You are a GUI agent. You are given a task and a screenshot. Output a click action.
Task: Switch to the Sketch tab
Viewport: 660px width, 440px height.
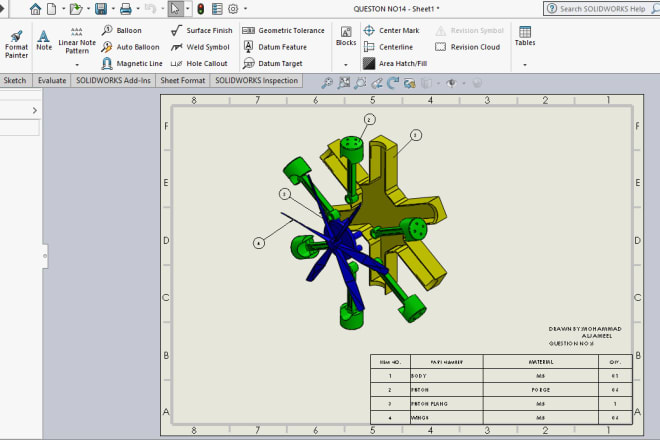pyautogui.click(x=15, y=80)
